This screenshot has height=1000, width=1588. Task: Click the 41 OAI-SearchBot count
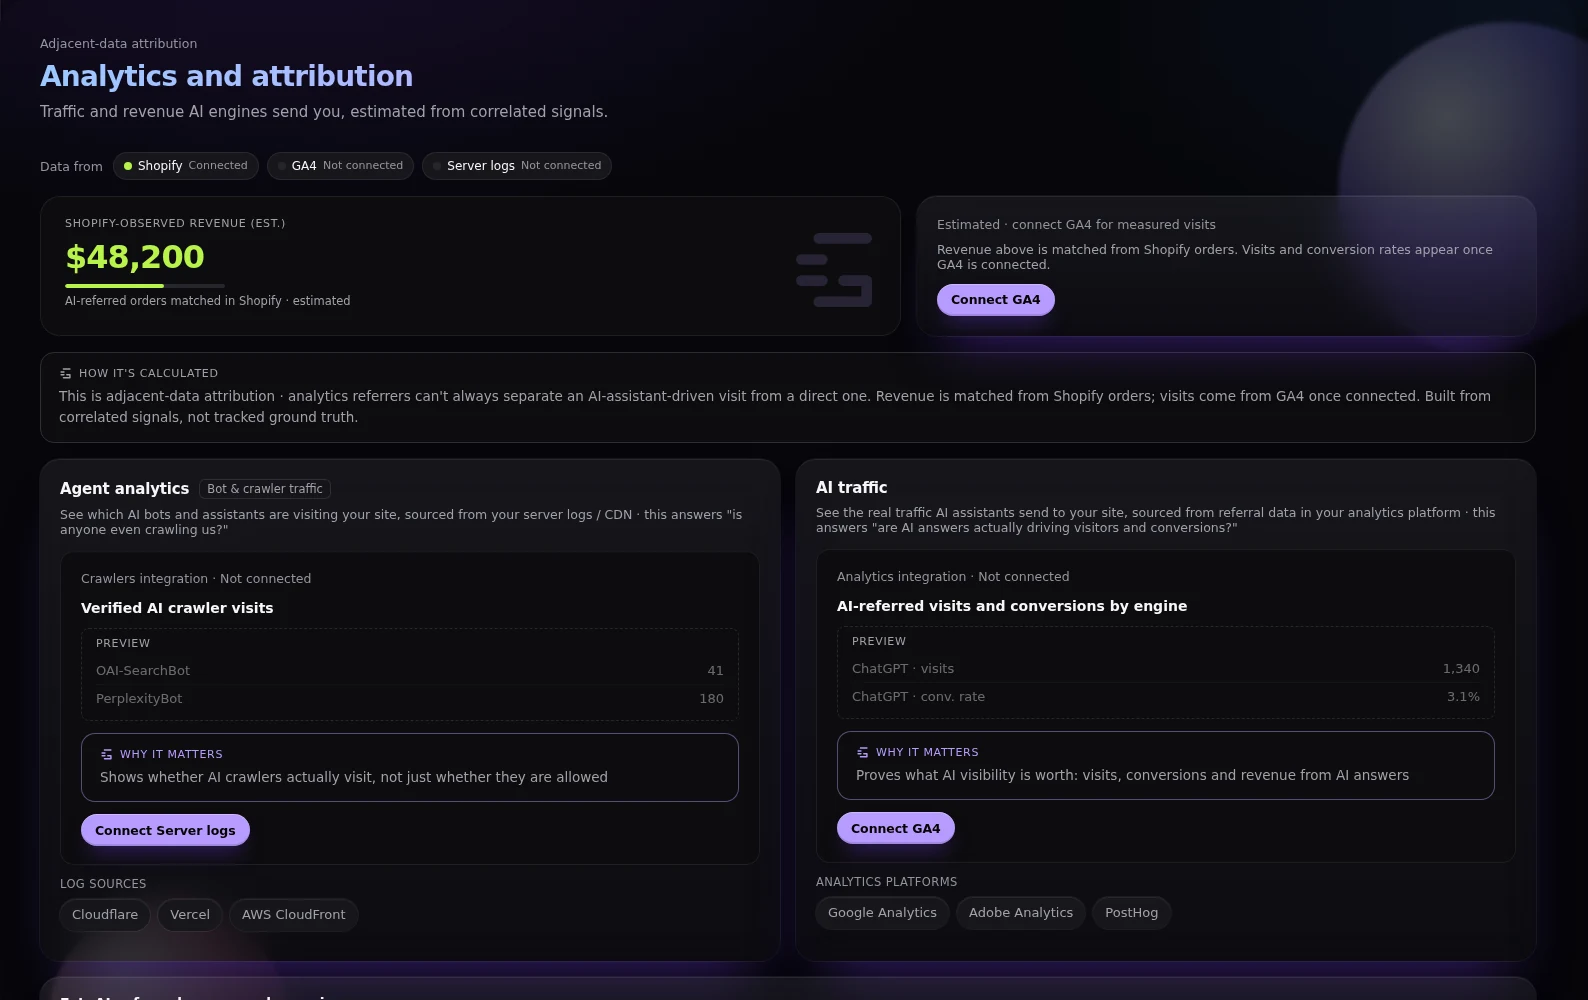click(715, 671)
